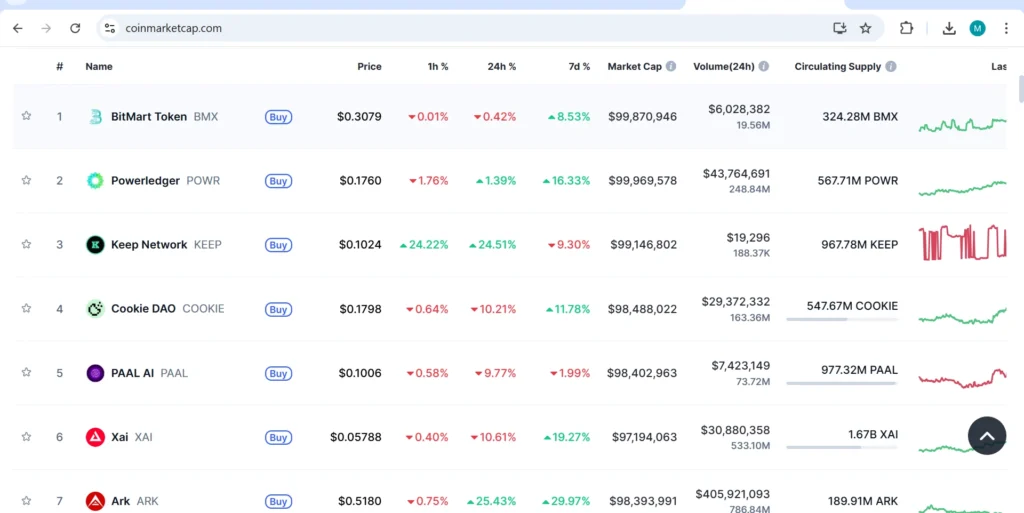Add BitMart Token to watchlist star
Screen dimensions: 1024x513
pos(26,116)
